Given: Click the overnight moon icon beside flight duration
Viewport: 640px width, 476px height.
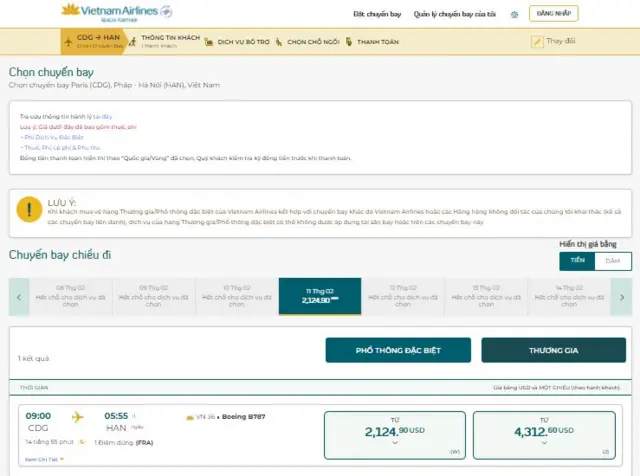Looking at the screenshot, I should [x=82, y=442].
